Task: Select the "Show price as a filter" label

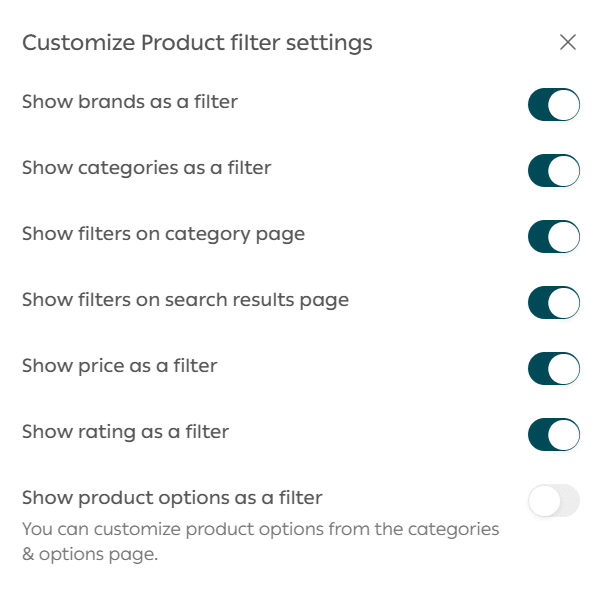Action: pos(119,366)
